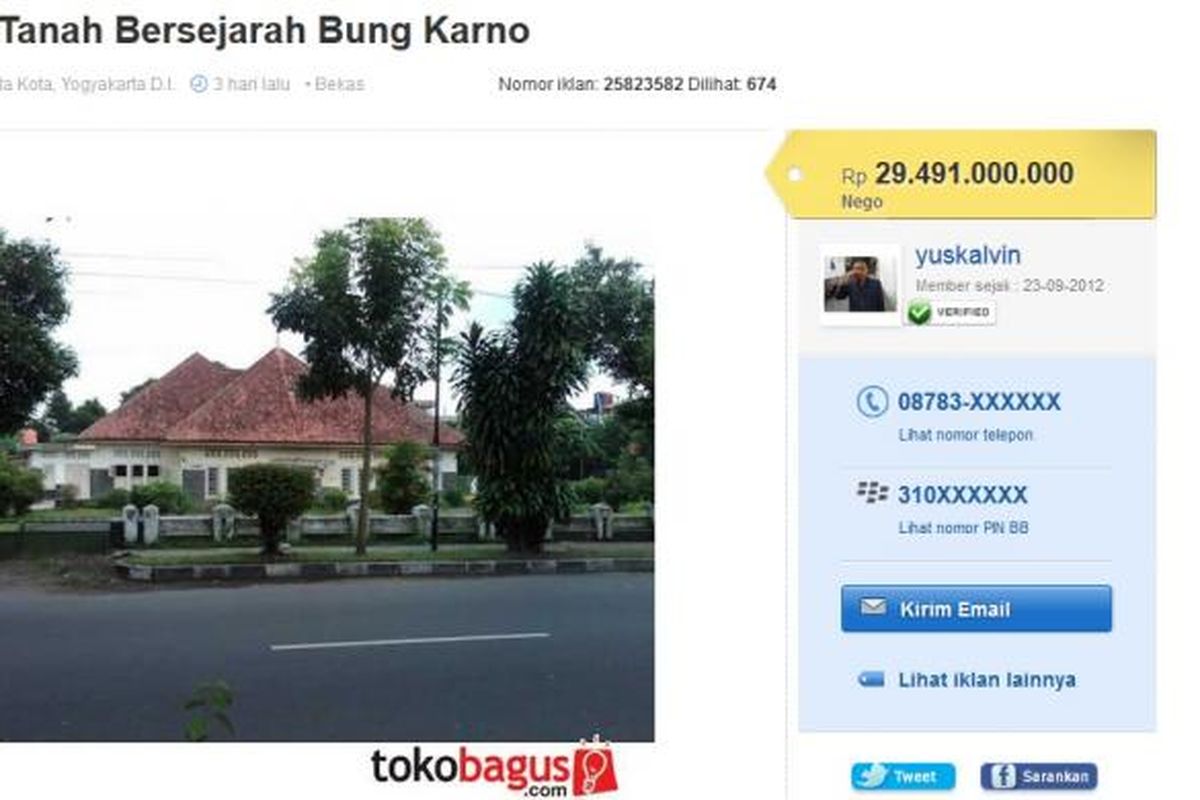Open Lihat iklan lainnya link

tap(987, 680)
